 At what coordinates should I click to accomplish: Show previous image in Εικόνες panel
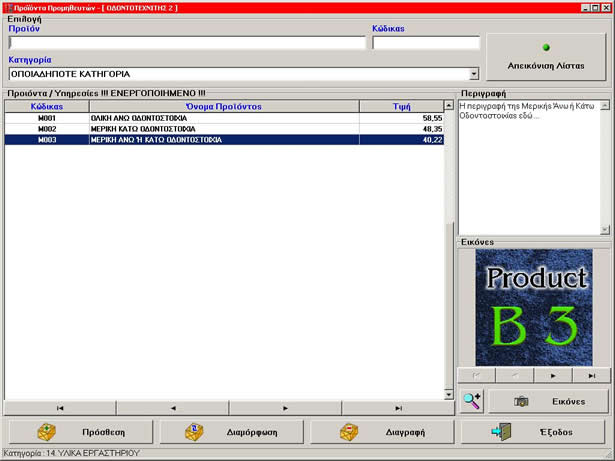tap(515, 376)
